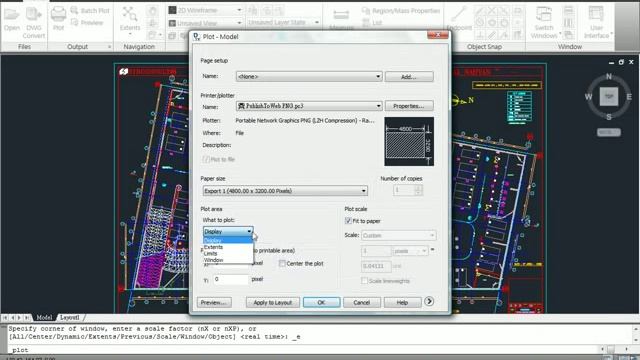Viewport: 640px width, 360px height.
Task: Select the Endpoint object snap
Action: (x=459, y=19)
